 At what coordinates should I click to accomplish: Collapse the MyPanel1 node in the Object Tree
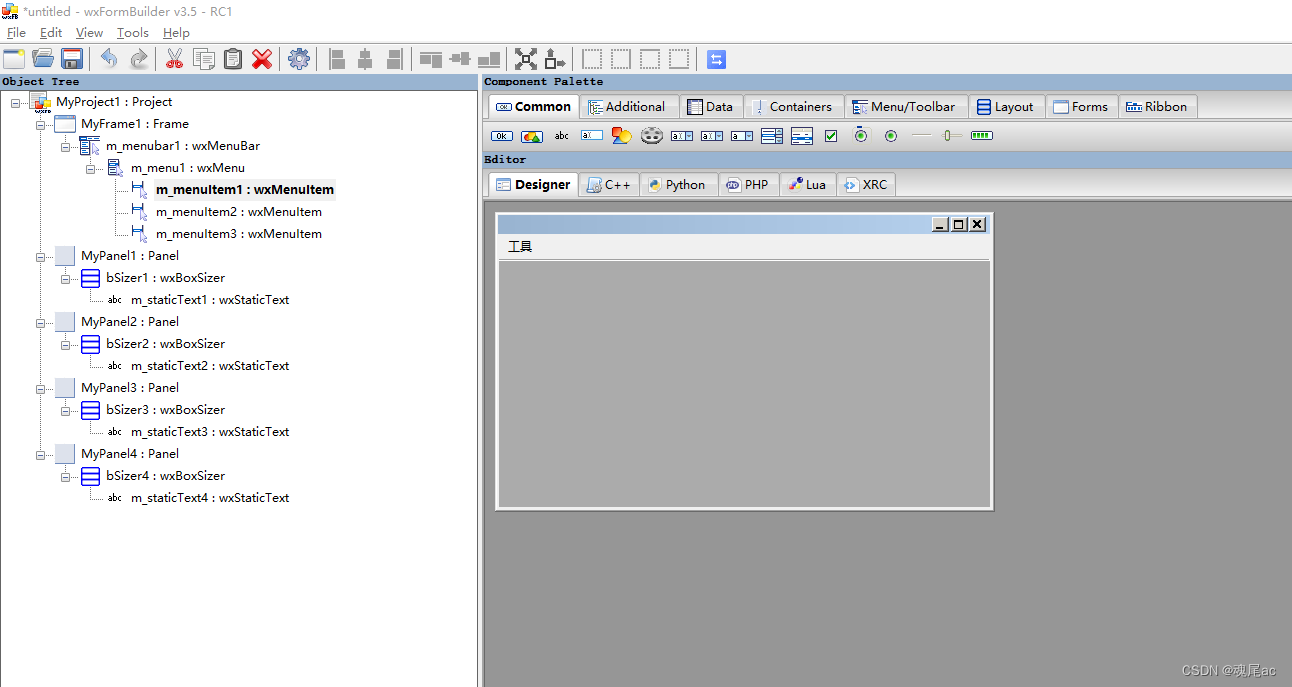pos(40,255)
